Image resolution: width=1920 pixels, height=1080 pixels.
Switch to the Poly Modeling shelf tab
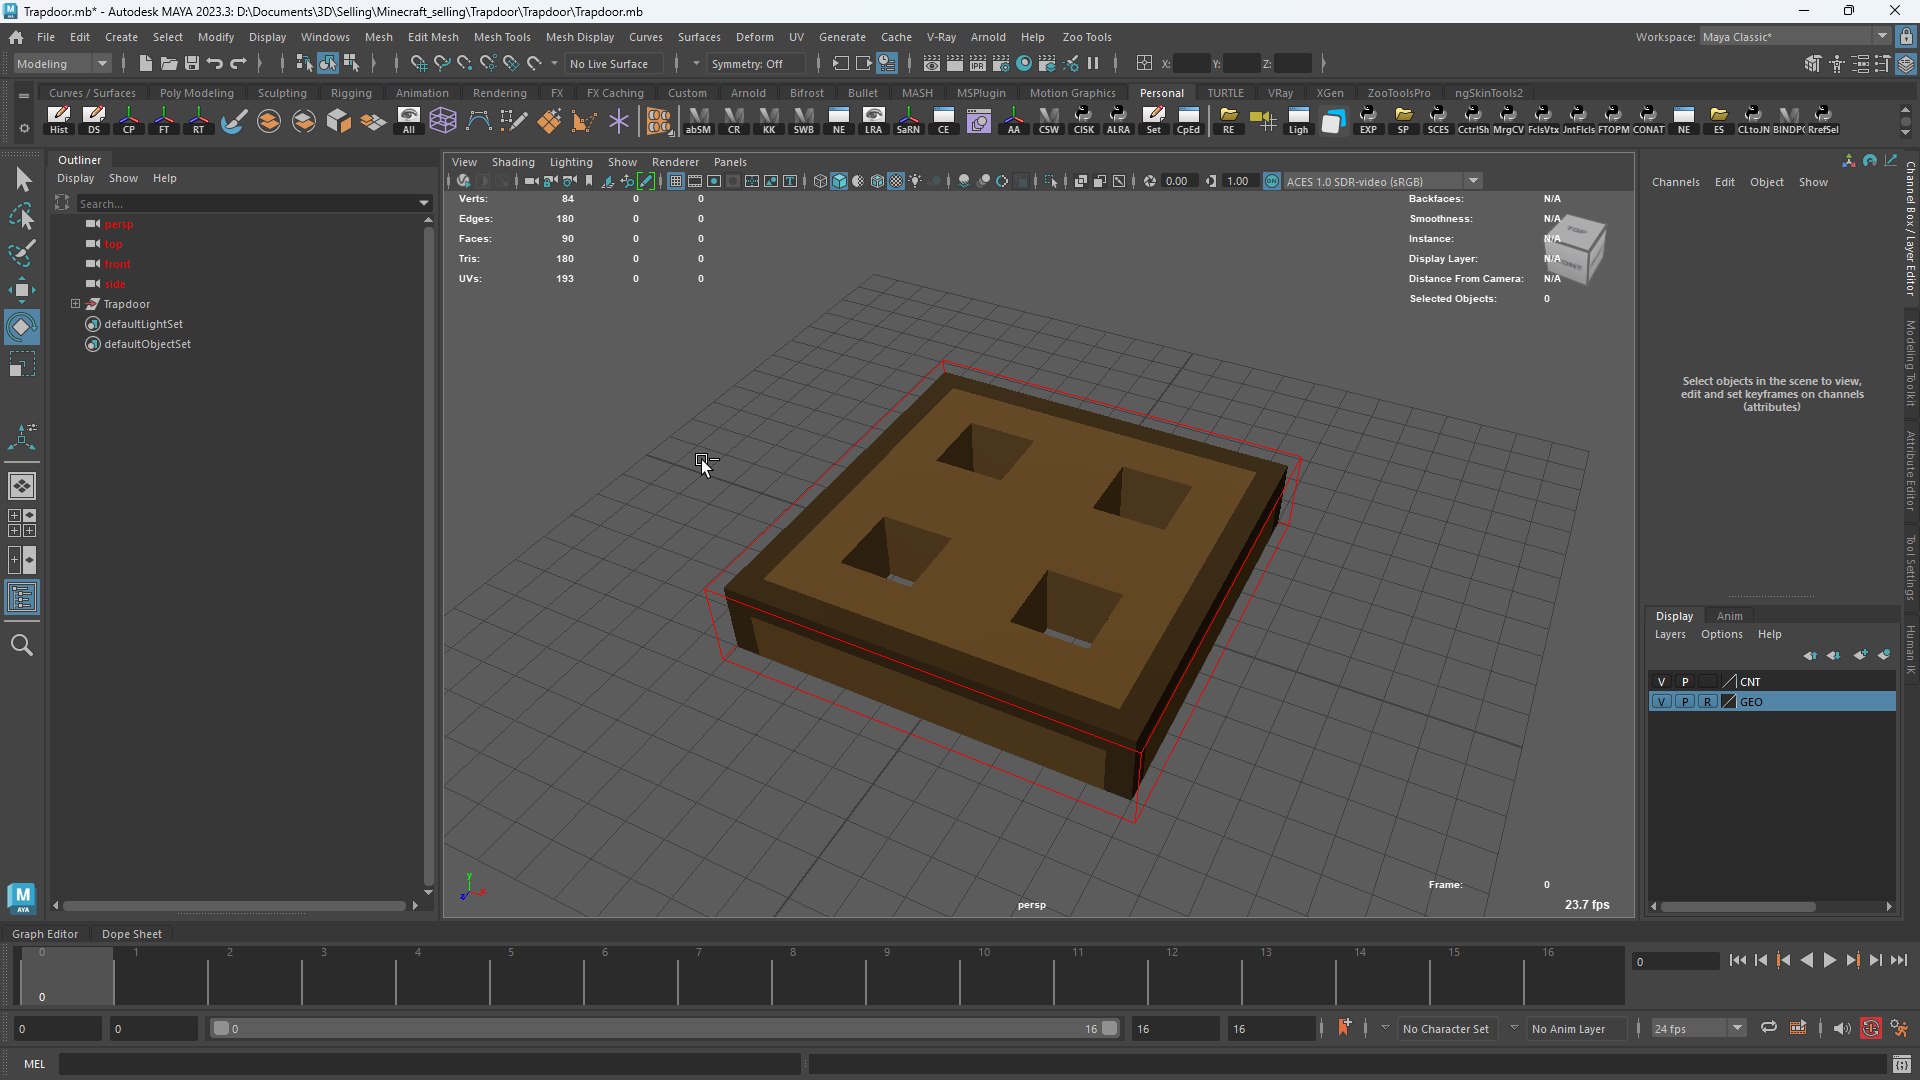(197, 93)
